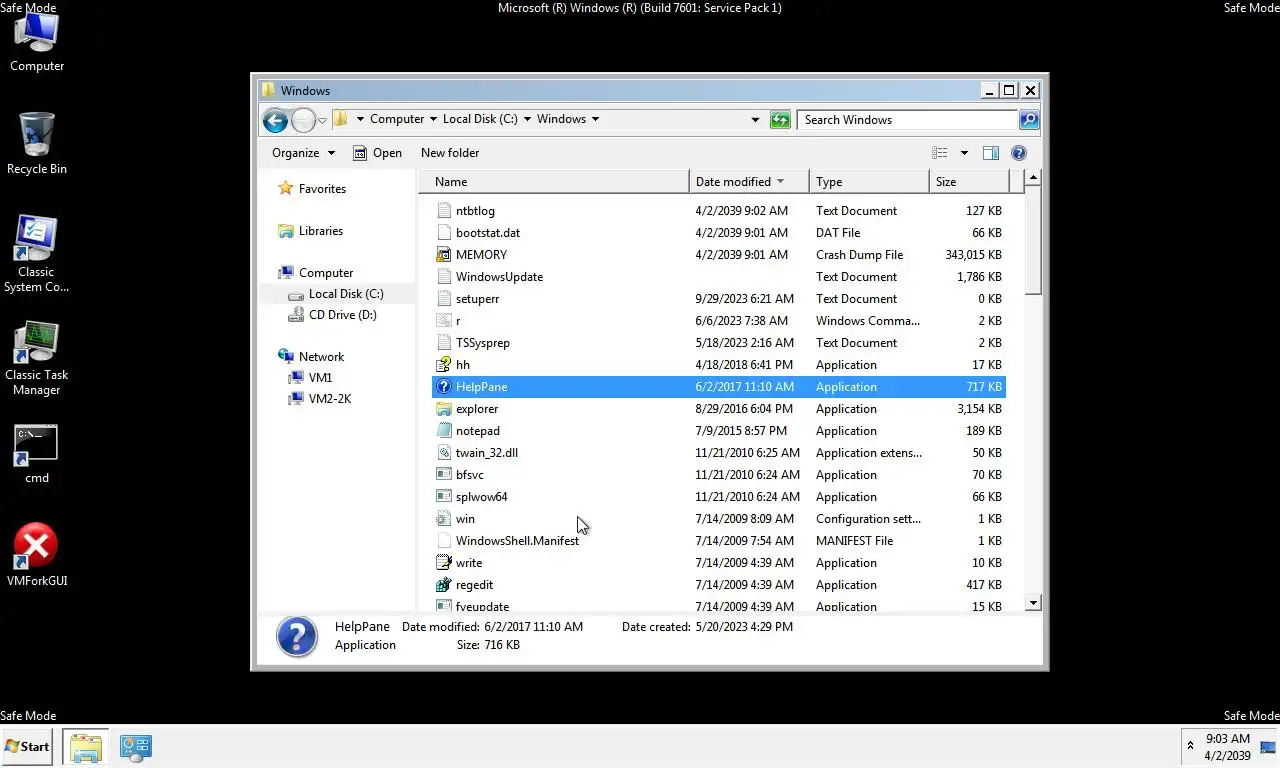Select the Classic Task Manager desktop shortcut
Screen dimensions: 1280x768
click(x=37, y=359)
